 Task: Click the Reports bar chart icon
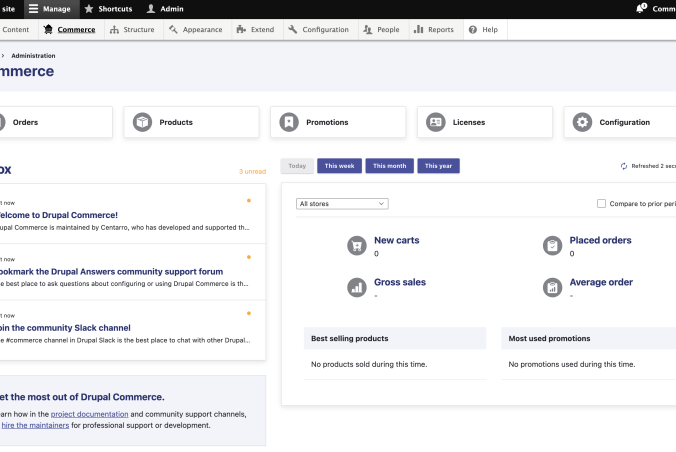(x=418, y=29)
